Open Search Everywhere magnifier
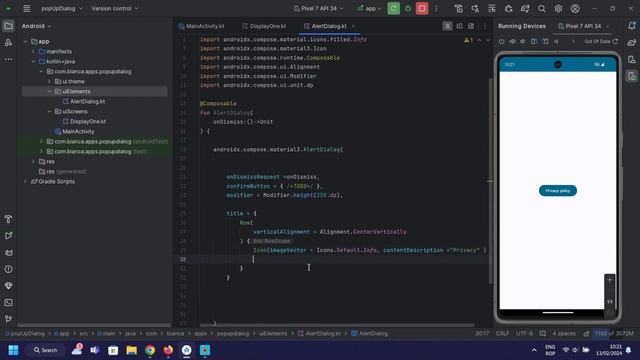 (542, 8)
